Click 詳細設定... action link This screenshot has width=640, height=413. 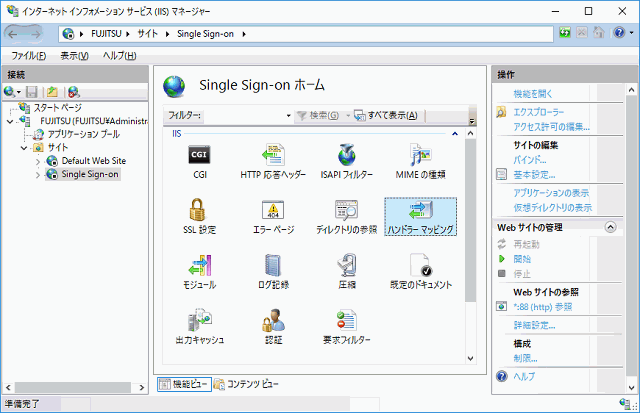534,325
